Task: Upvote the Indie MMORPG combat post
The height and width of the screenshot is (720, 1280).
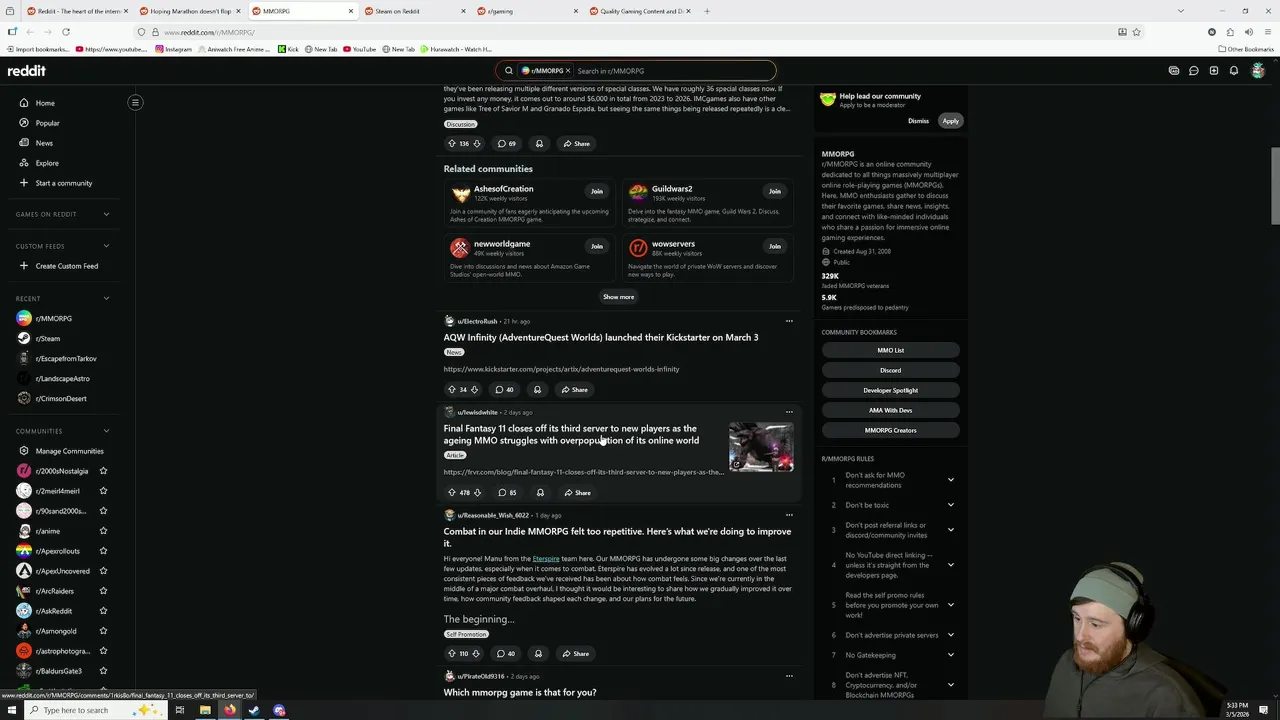Action: pos(452,653)
